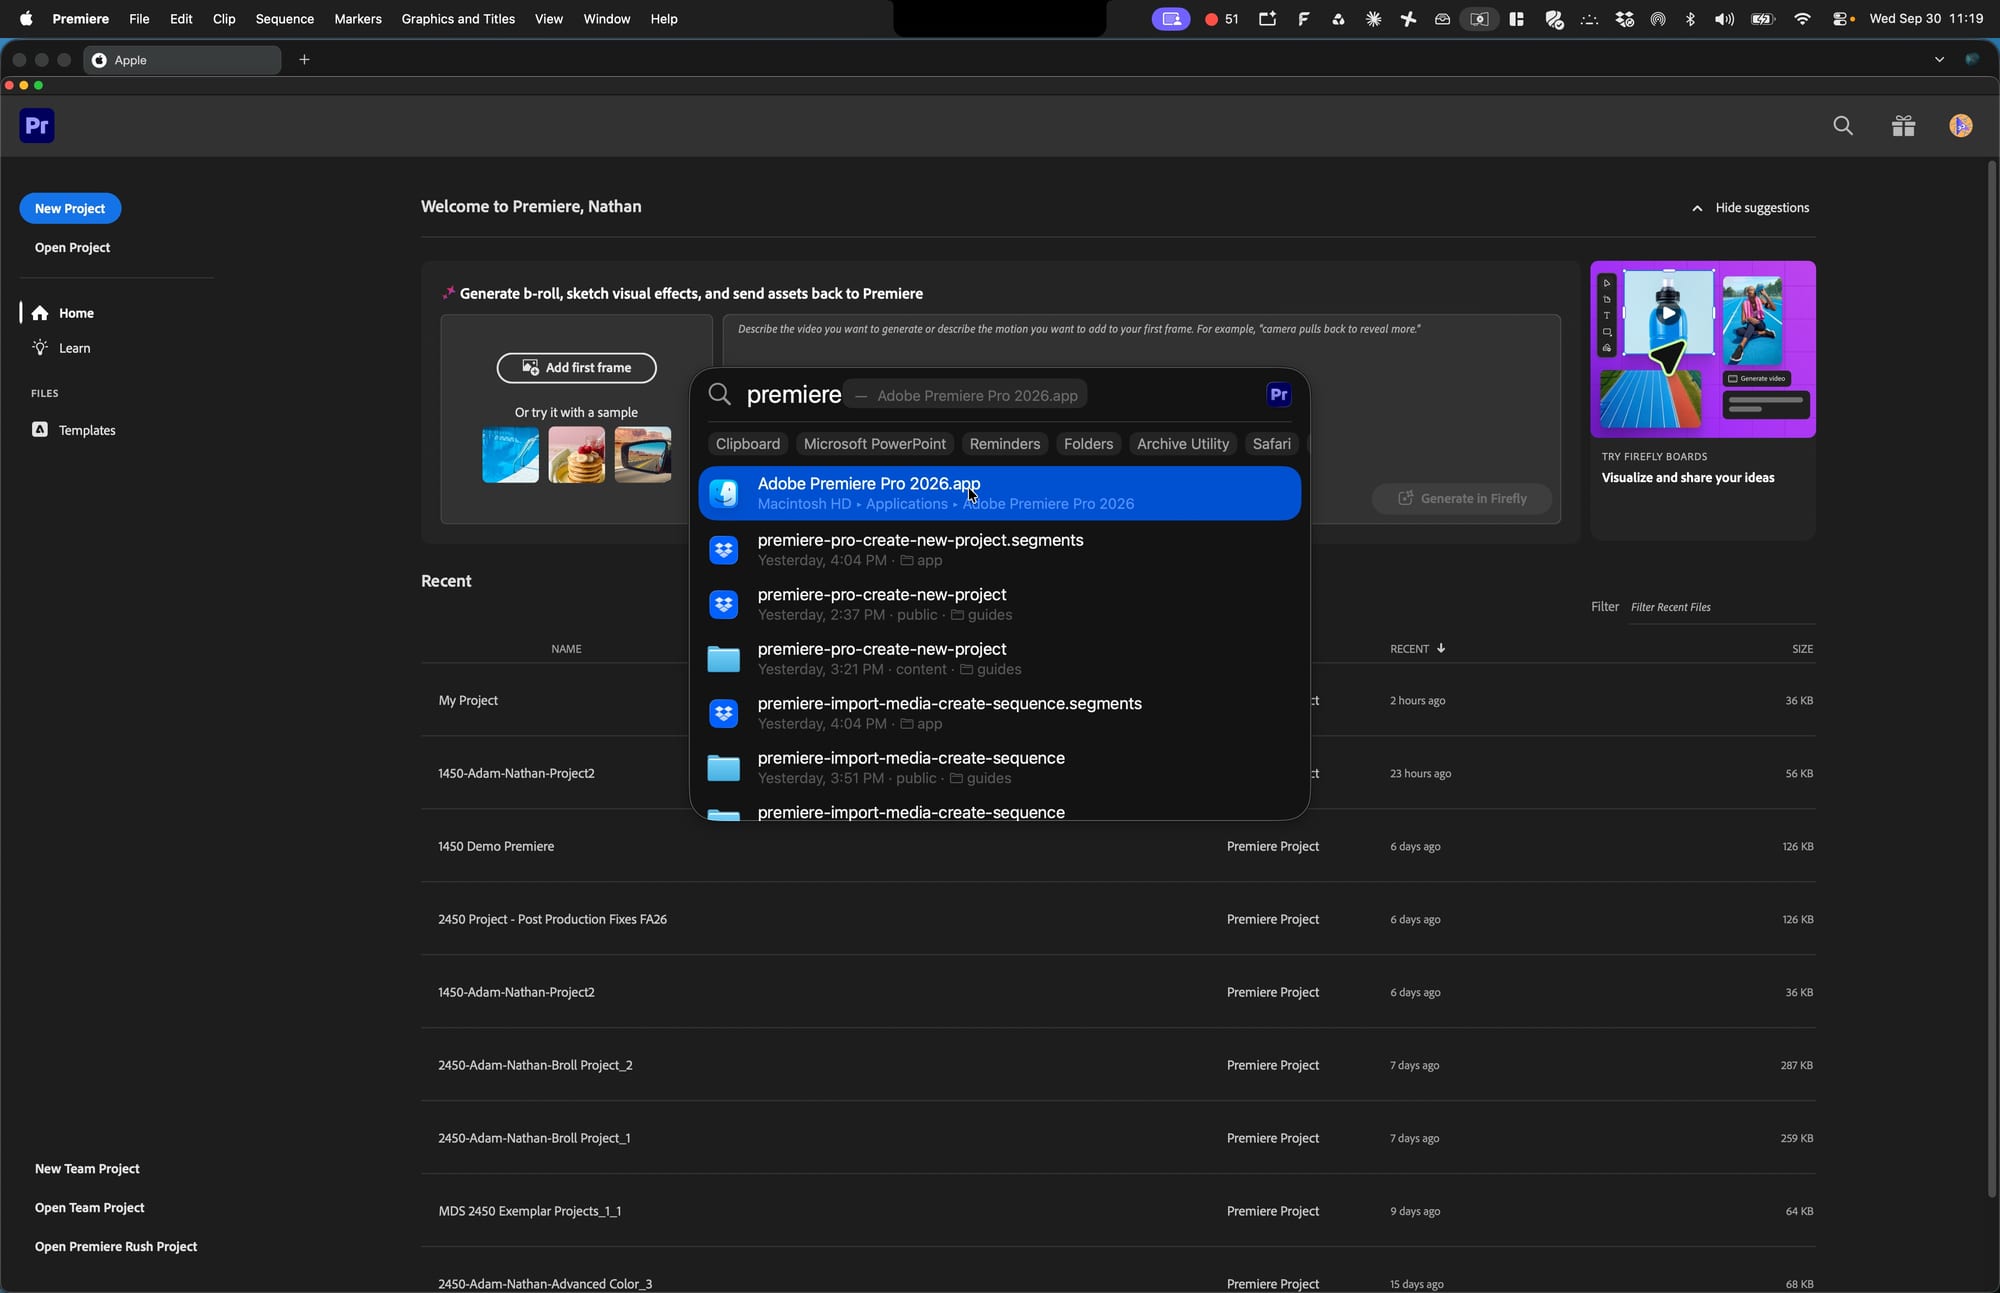Click Generate in Firefly button
The height and width of the screenshot is (1293, 2000).
tap(1462, 498)
